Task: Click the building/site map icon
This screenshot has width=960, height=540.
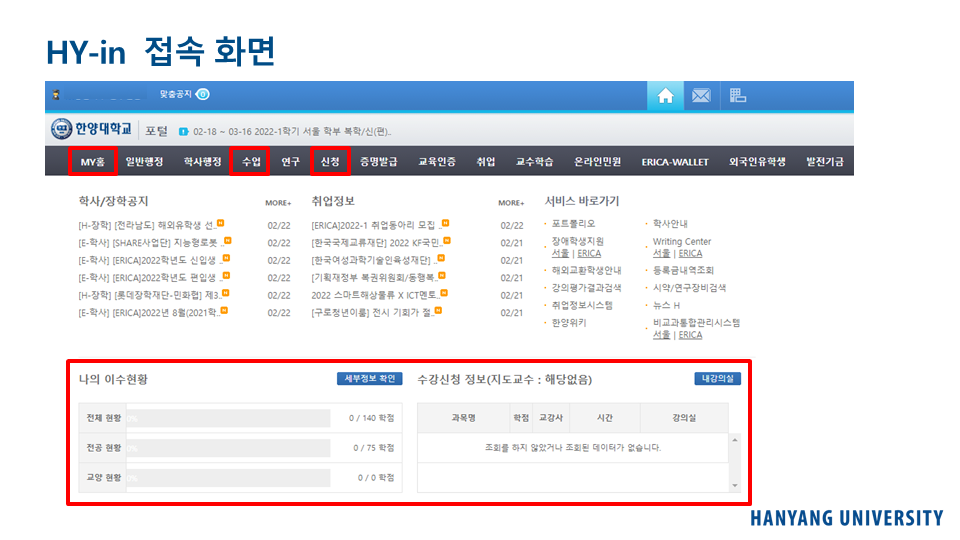Action: (x=738, y=96)
